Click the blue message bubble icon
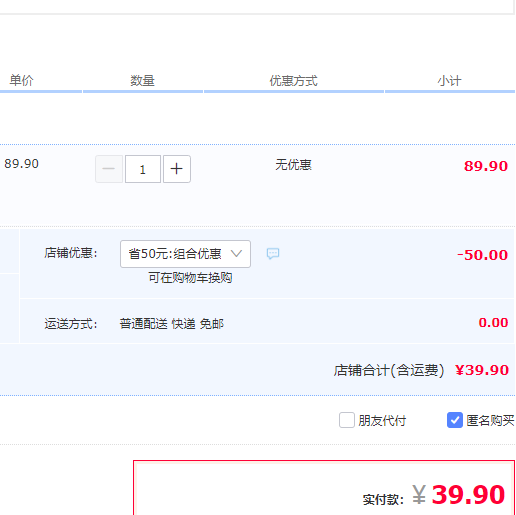The image size is (516, 515). pyautogui.click(x=273, y=254)
